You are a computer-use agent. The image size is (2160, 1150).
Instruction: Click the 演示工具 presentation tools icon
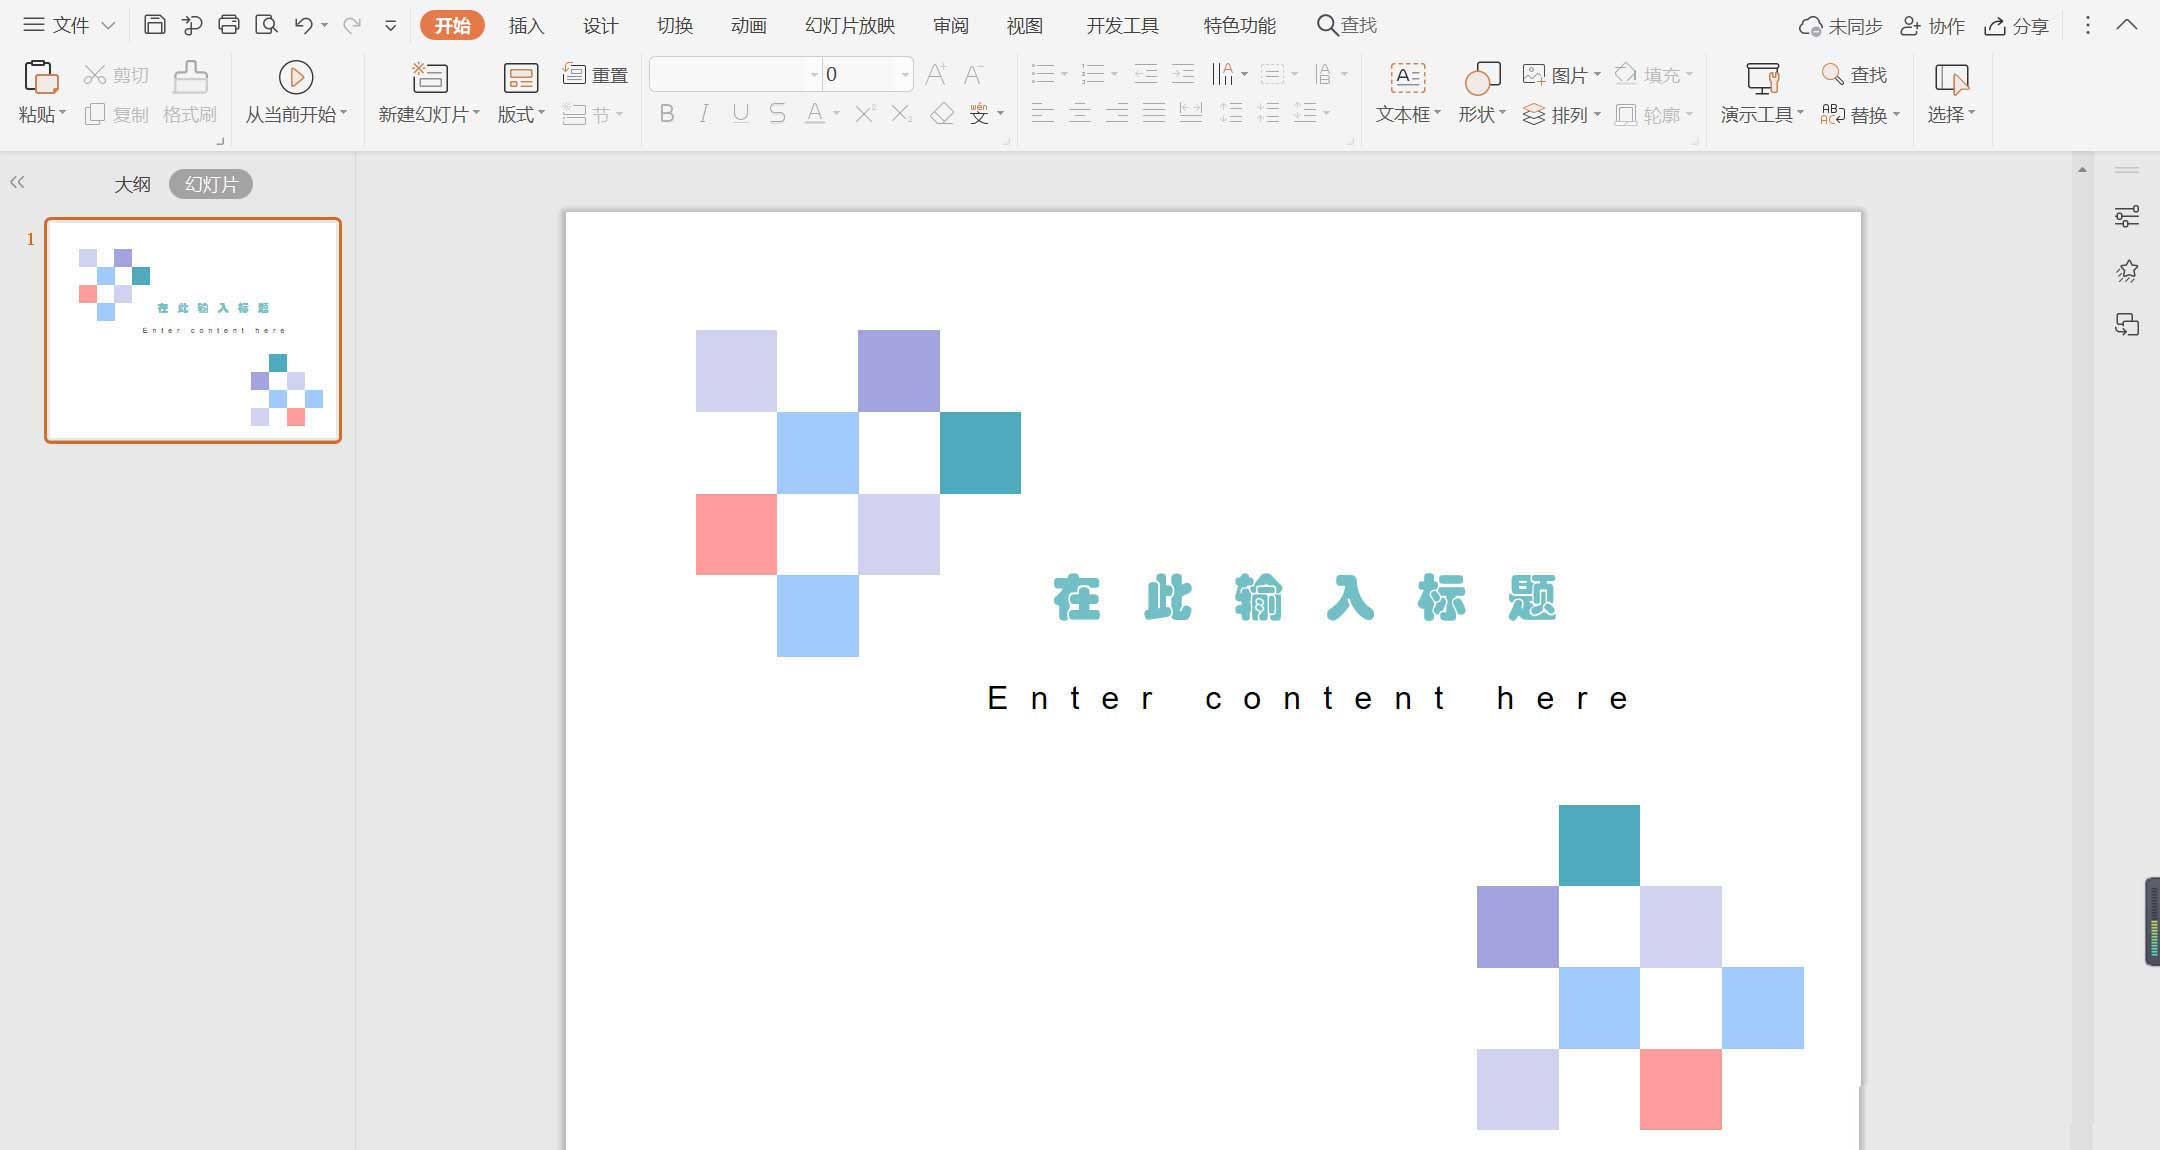click(1761, 78)
